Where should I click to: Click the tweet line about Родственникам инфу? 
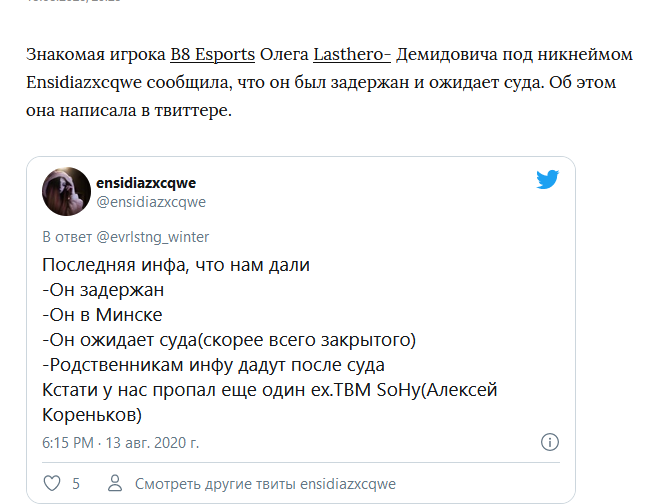tap(214, 364)
